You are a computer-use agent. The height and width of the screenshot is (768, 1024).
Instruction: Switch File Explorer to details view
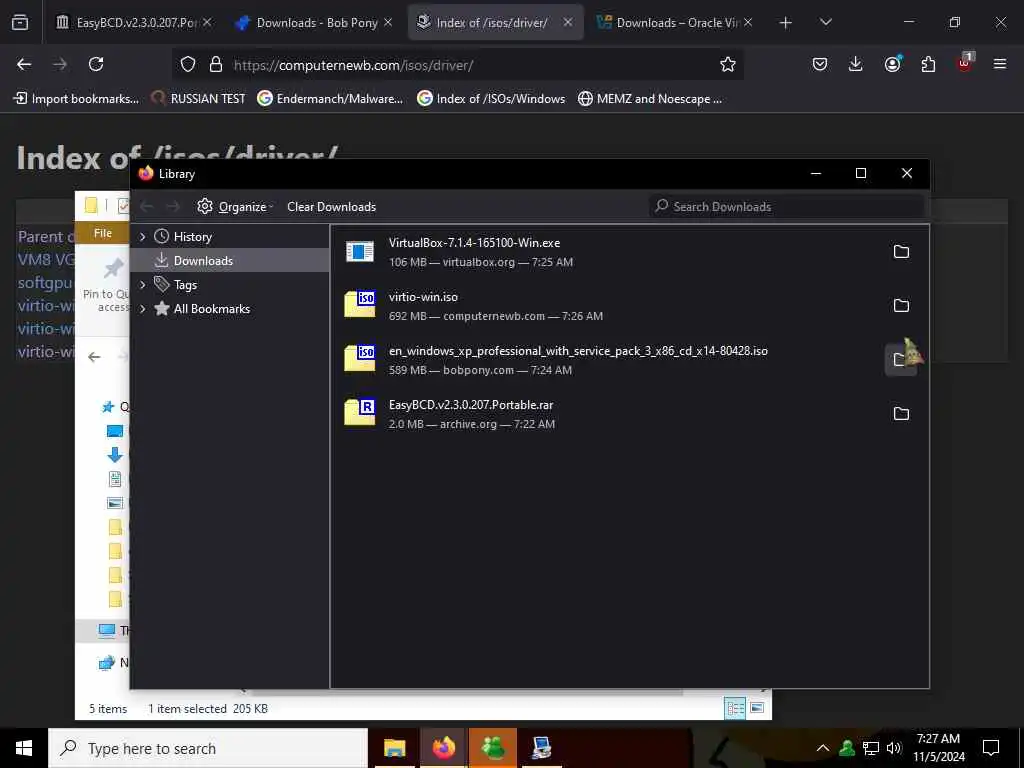(735, 708)
